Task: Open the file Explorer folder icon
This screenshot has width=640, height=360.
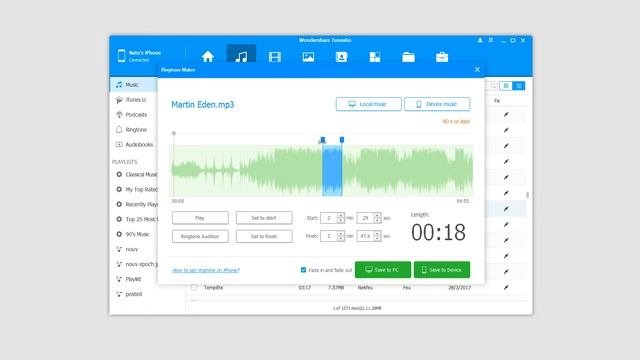Action: 408,57
